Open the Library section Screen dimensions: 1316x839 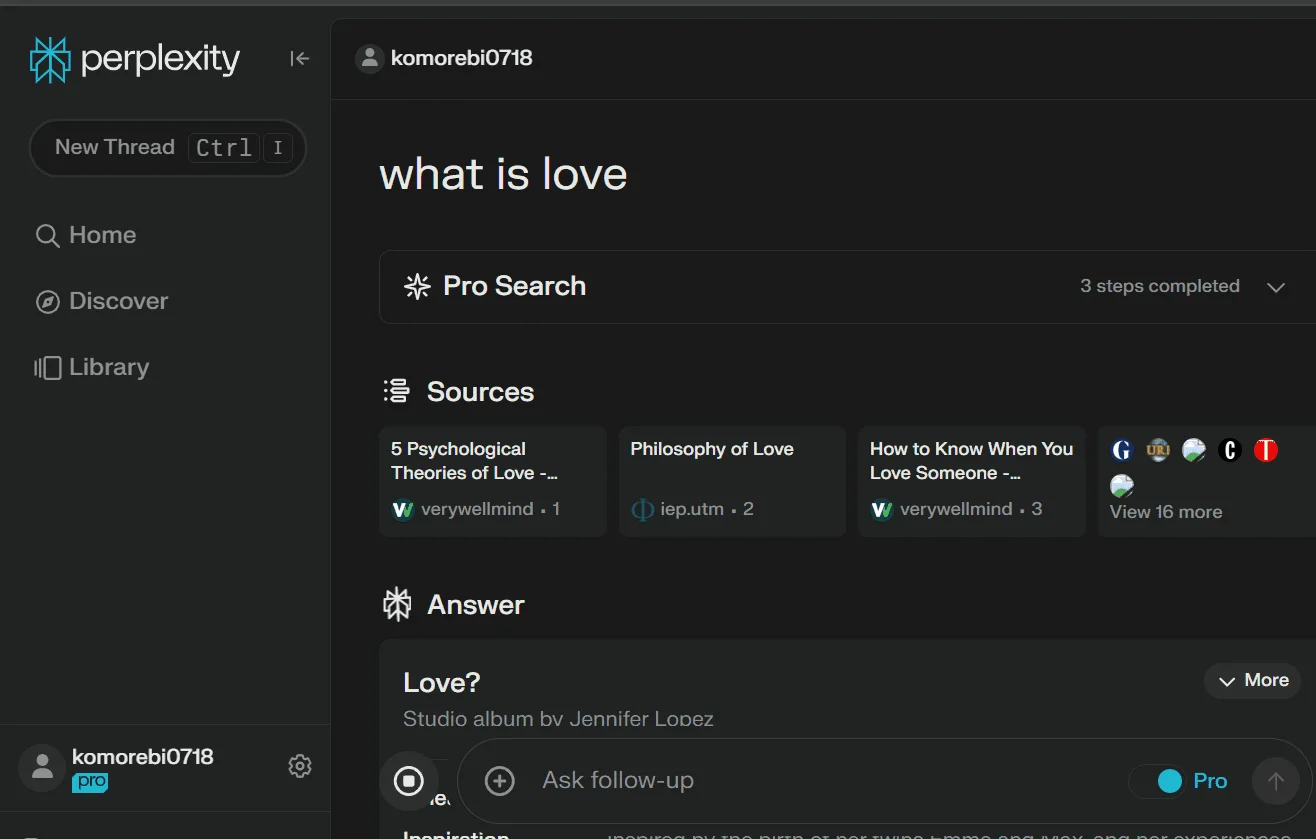[x=92, y=367]
